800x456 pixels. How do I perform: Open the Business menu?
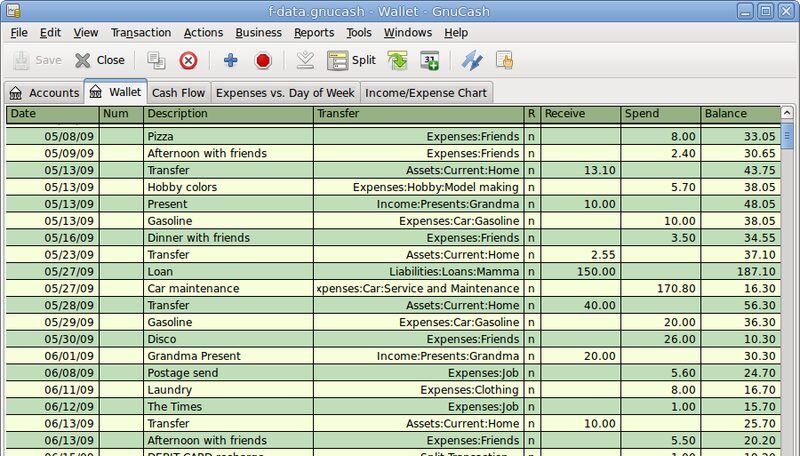(258, 33)
